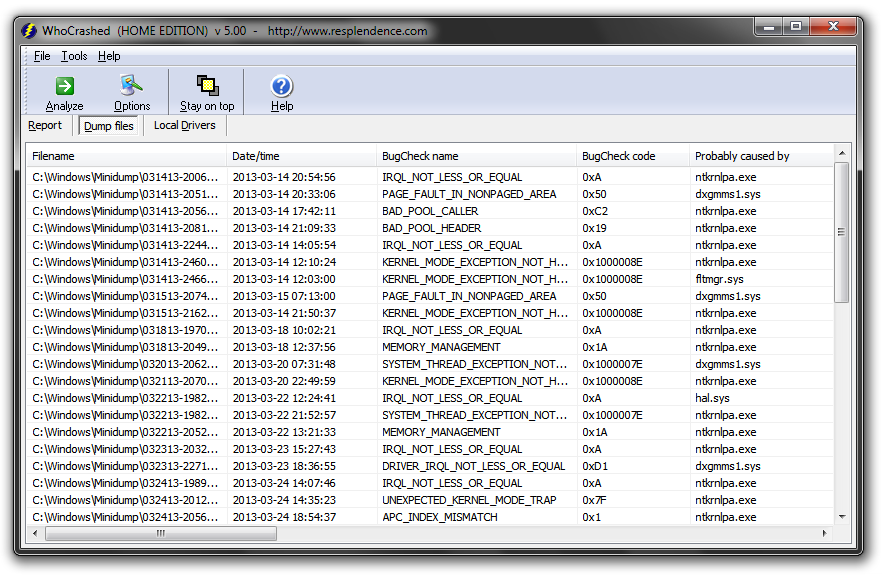Viewport: 883px width, 576px height.
Task: Select the dump file 031513-2162 row
Action: click(430, 313)
